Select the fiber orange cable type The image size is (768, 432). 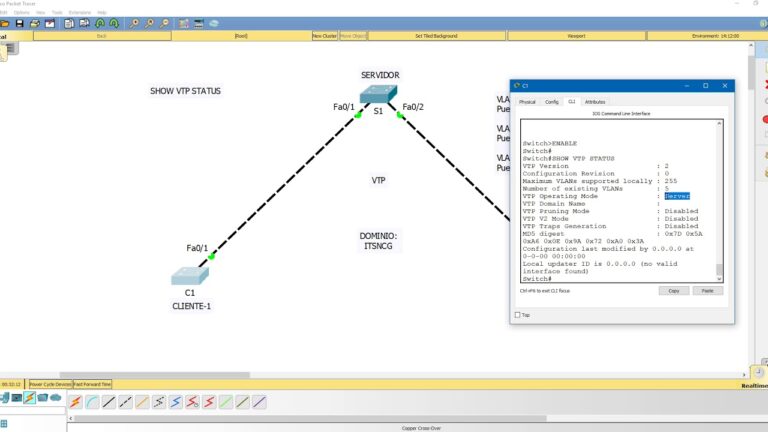pyautogui.click(x=142, y=402)
